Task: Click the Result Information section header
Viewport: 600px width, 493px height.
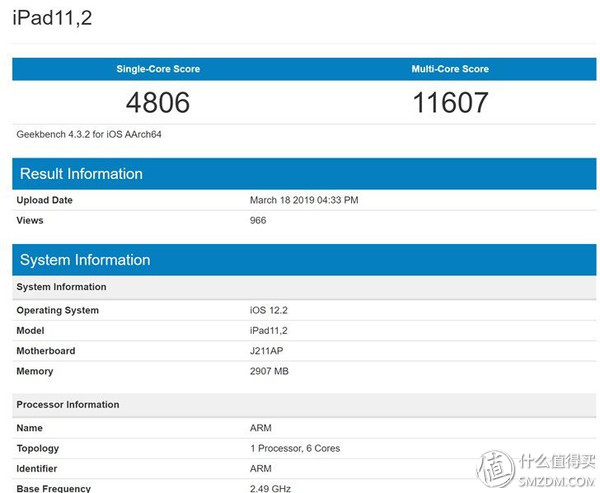Action: tap(81, 174)
